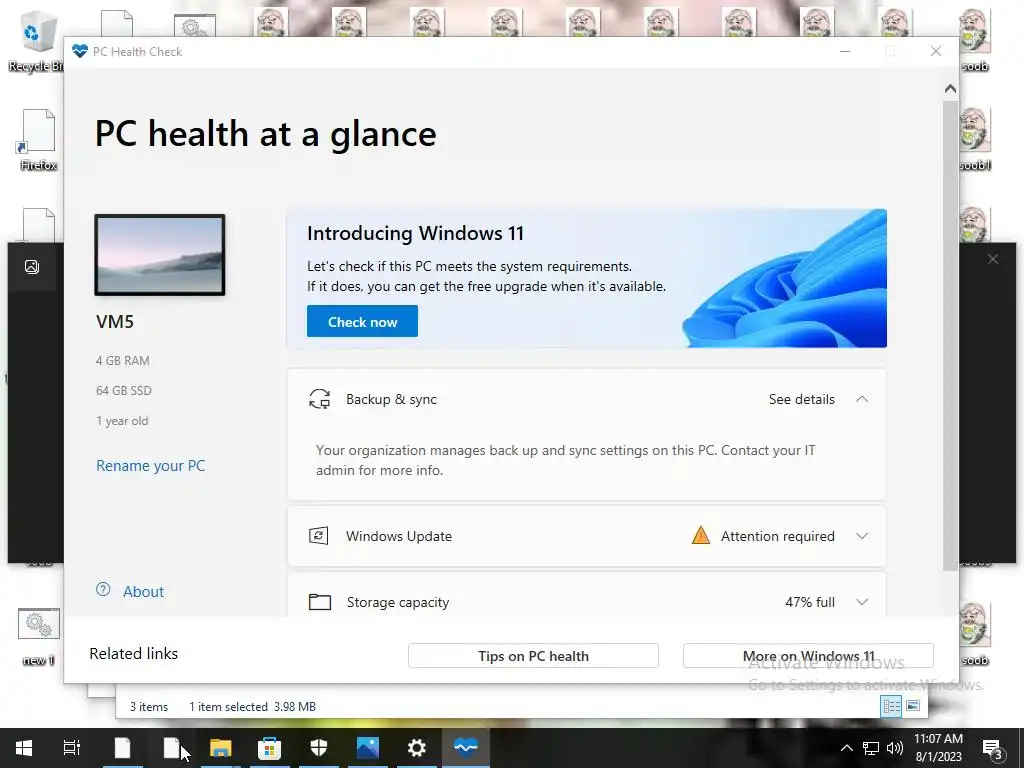Viewport: 1024px width, 768px height.
Task: Close the dark Photos window behind
Action: (x=993, y=259)
